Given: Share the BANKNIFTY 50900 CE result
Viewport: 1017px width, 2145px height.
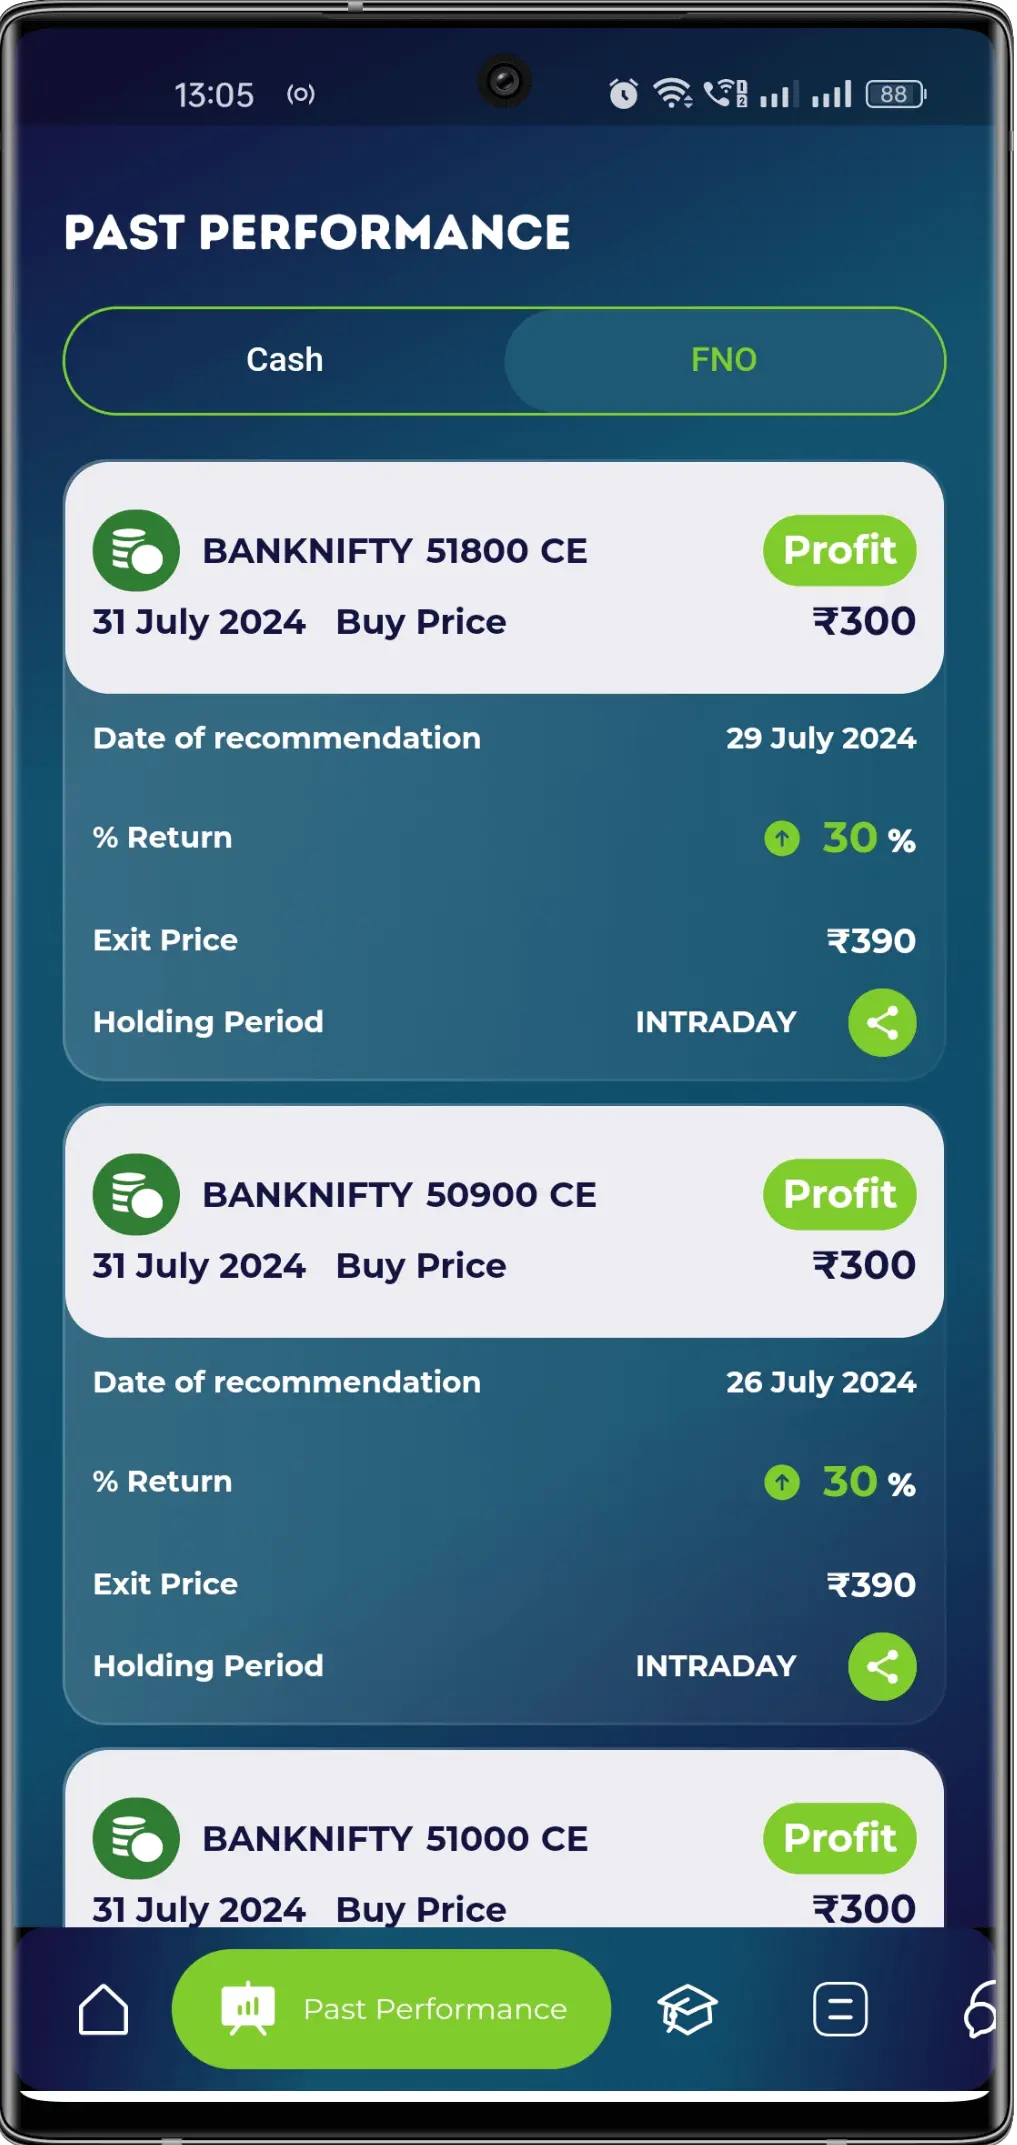Looking at the screenshot, I should click(x=882, y=1666).
